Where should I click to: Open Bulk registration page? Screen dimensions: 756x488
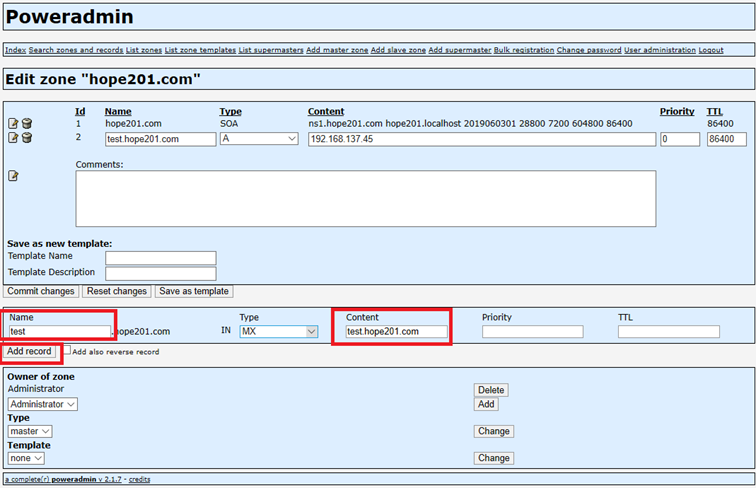(x=524, y=50)
